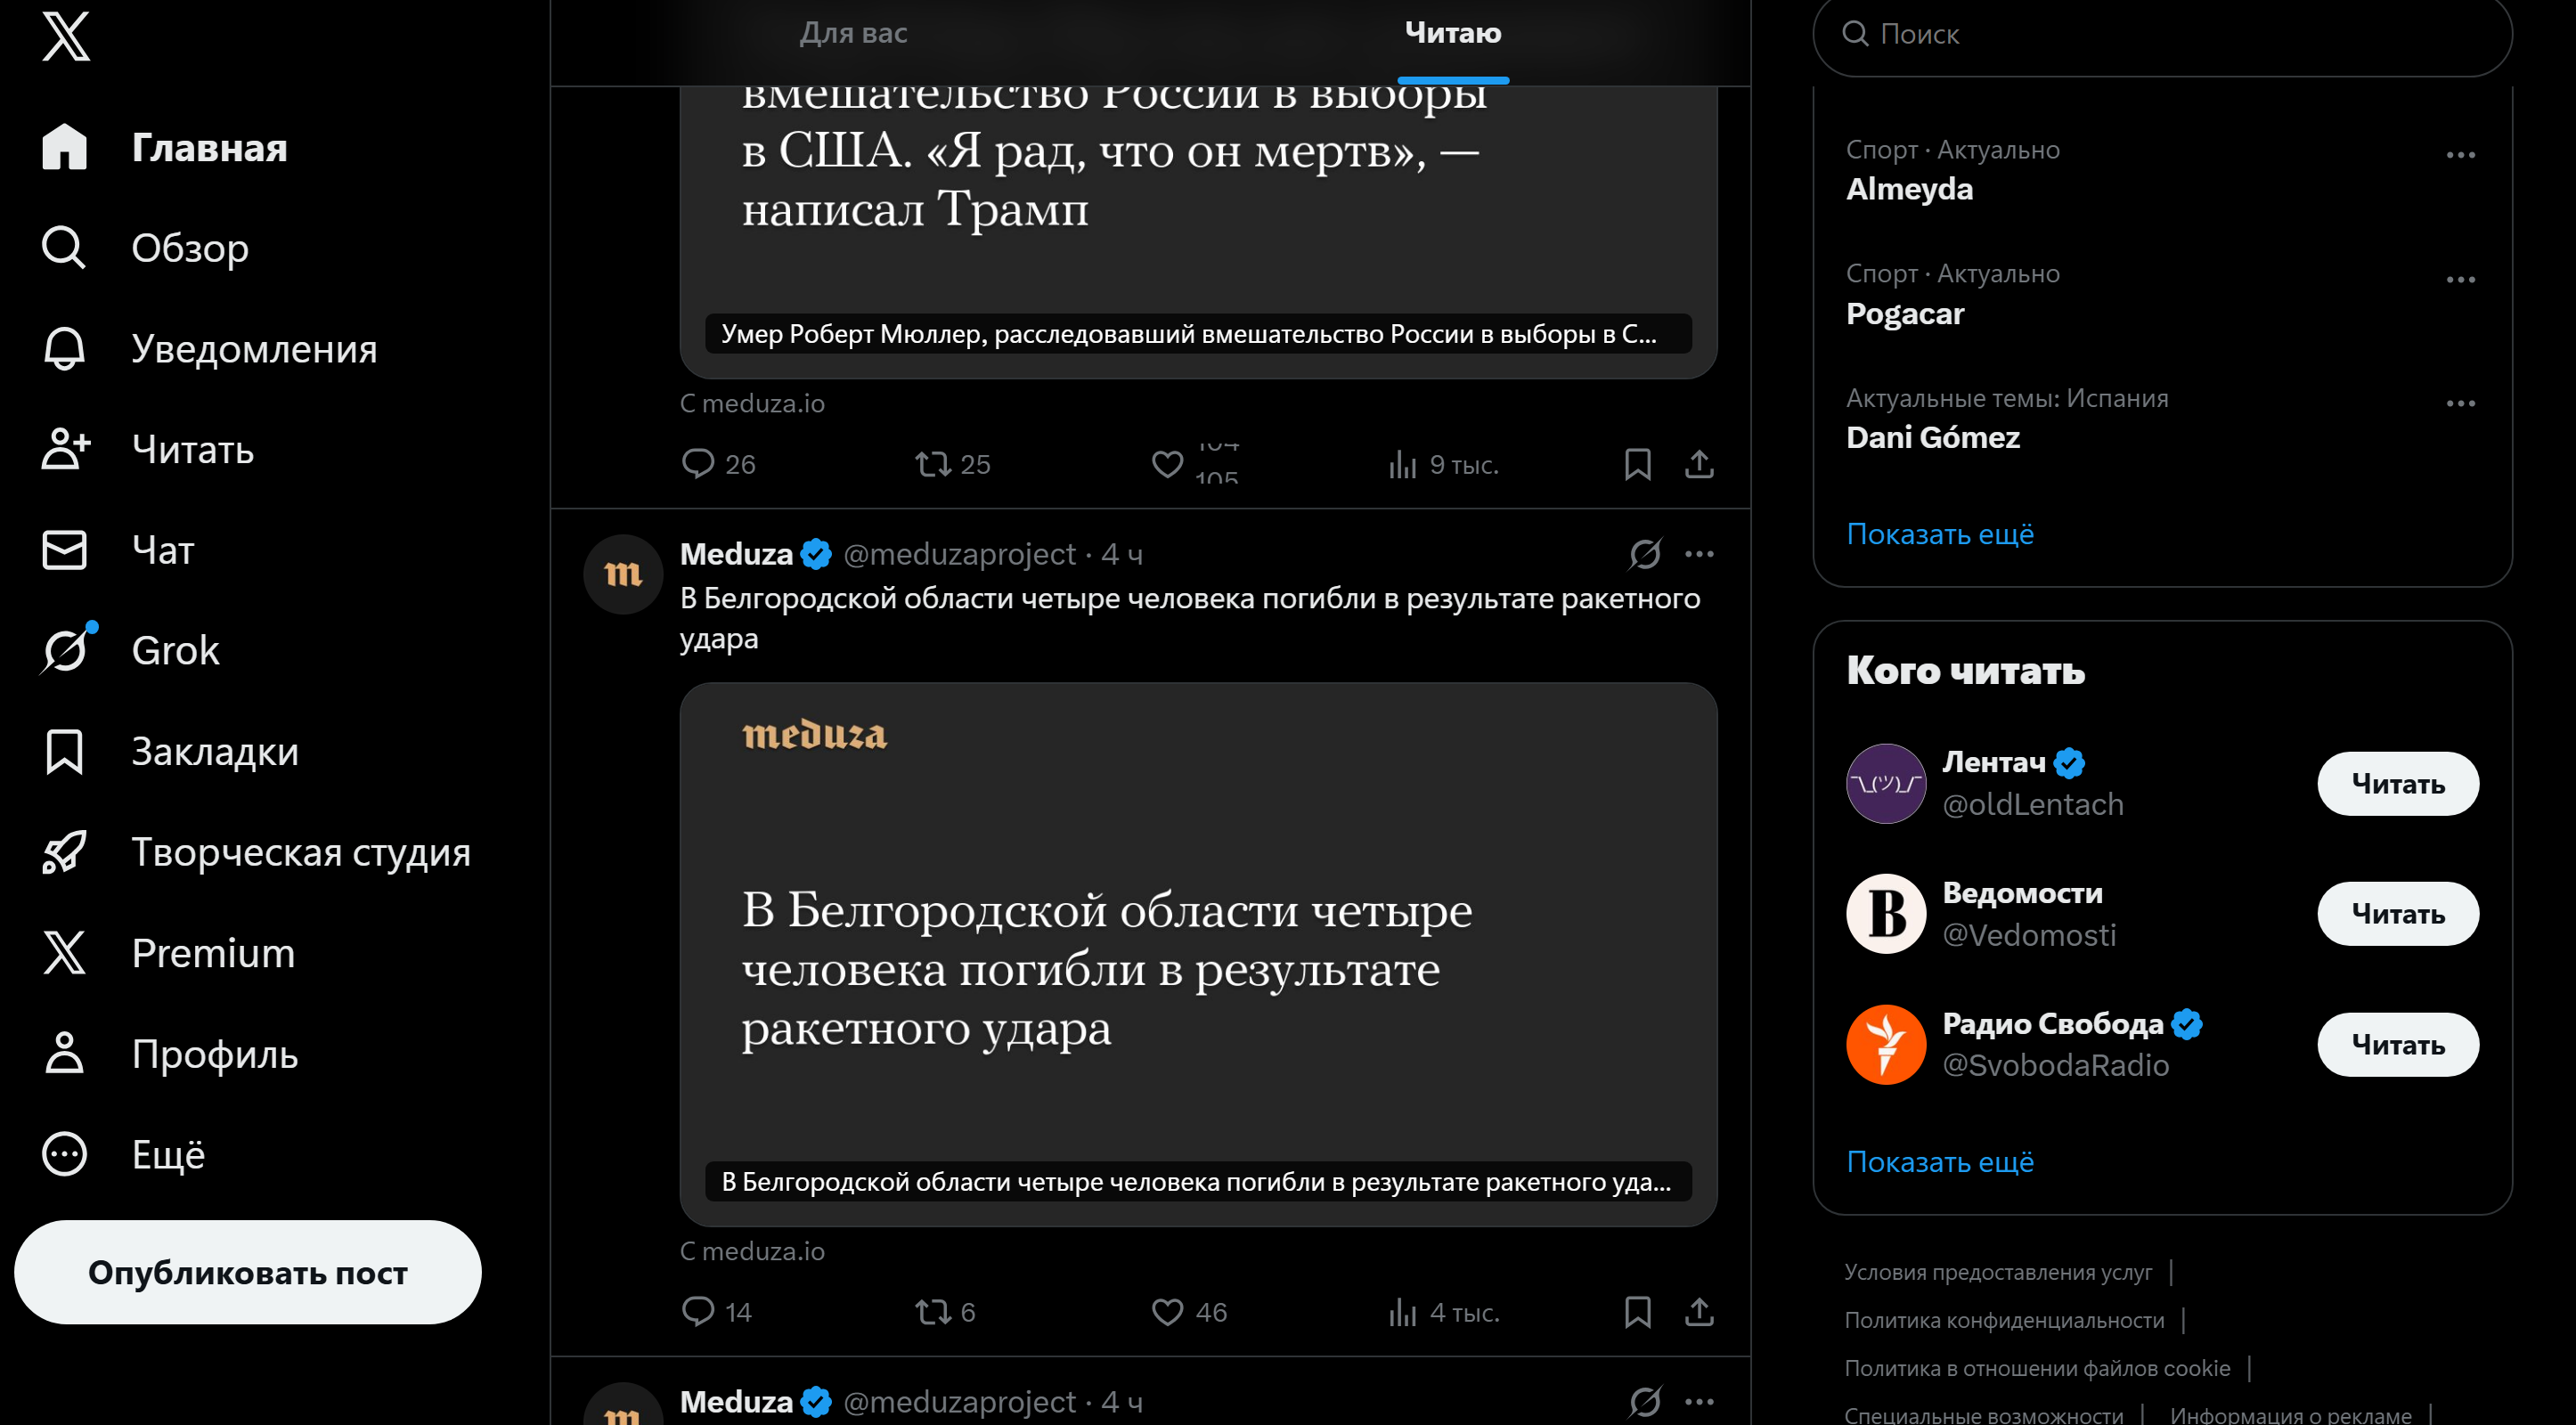Open the Belgorod article link card
Image resolution: width=2576 pixels, height=1425 pixels.
(1198, 954)
